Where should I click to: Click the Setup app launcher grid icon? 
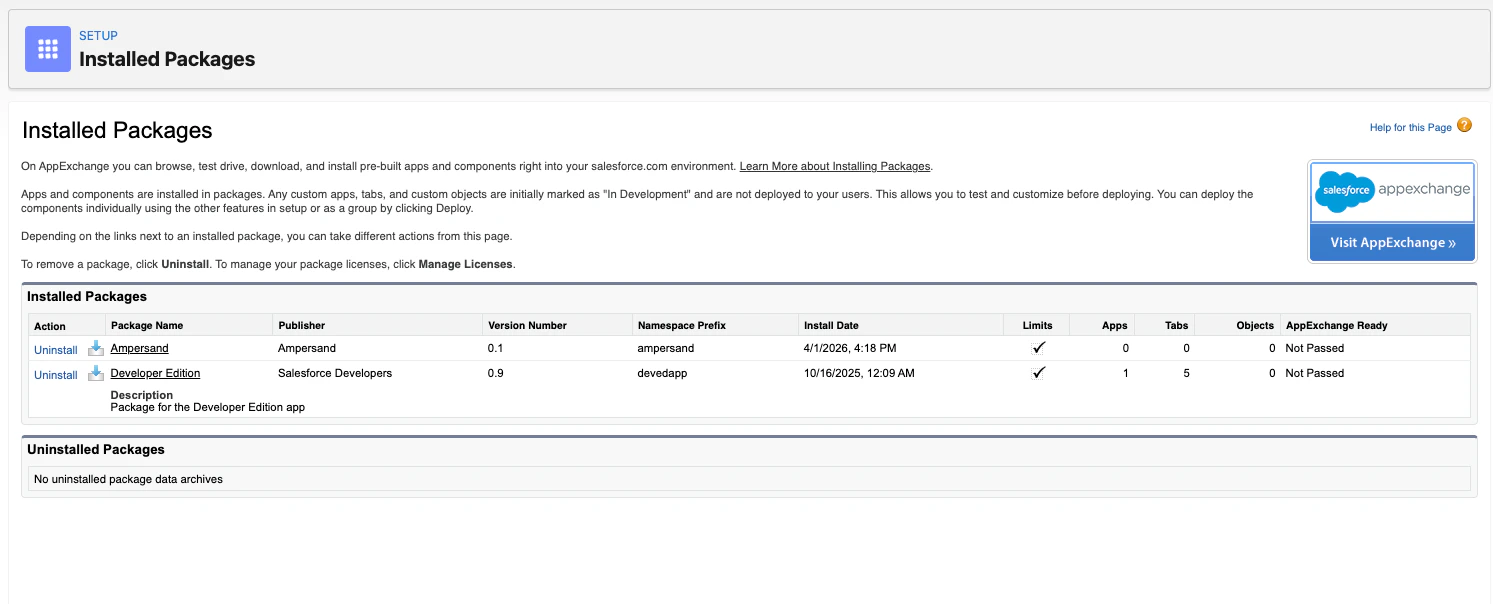(x=48, y=49)
